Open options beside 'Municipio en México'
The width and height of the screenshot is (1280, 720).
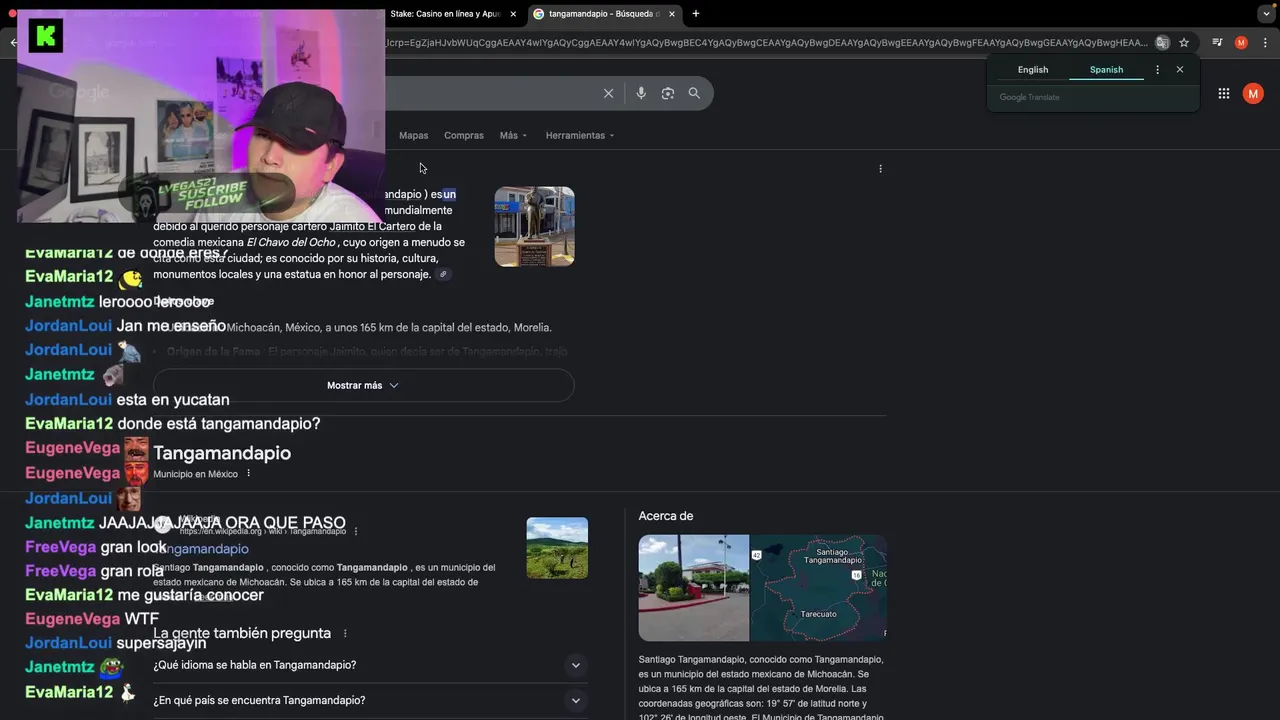(x=249, y=474)
